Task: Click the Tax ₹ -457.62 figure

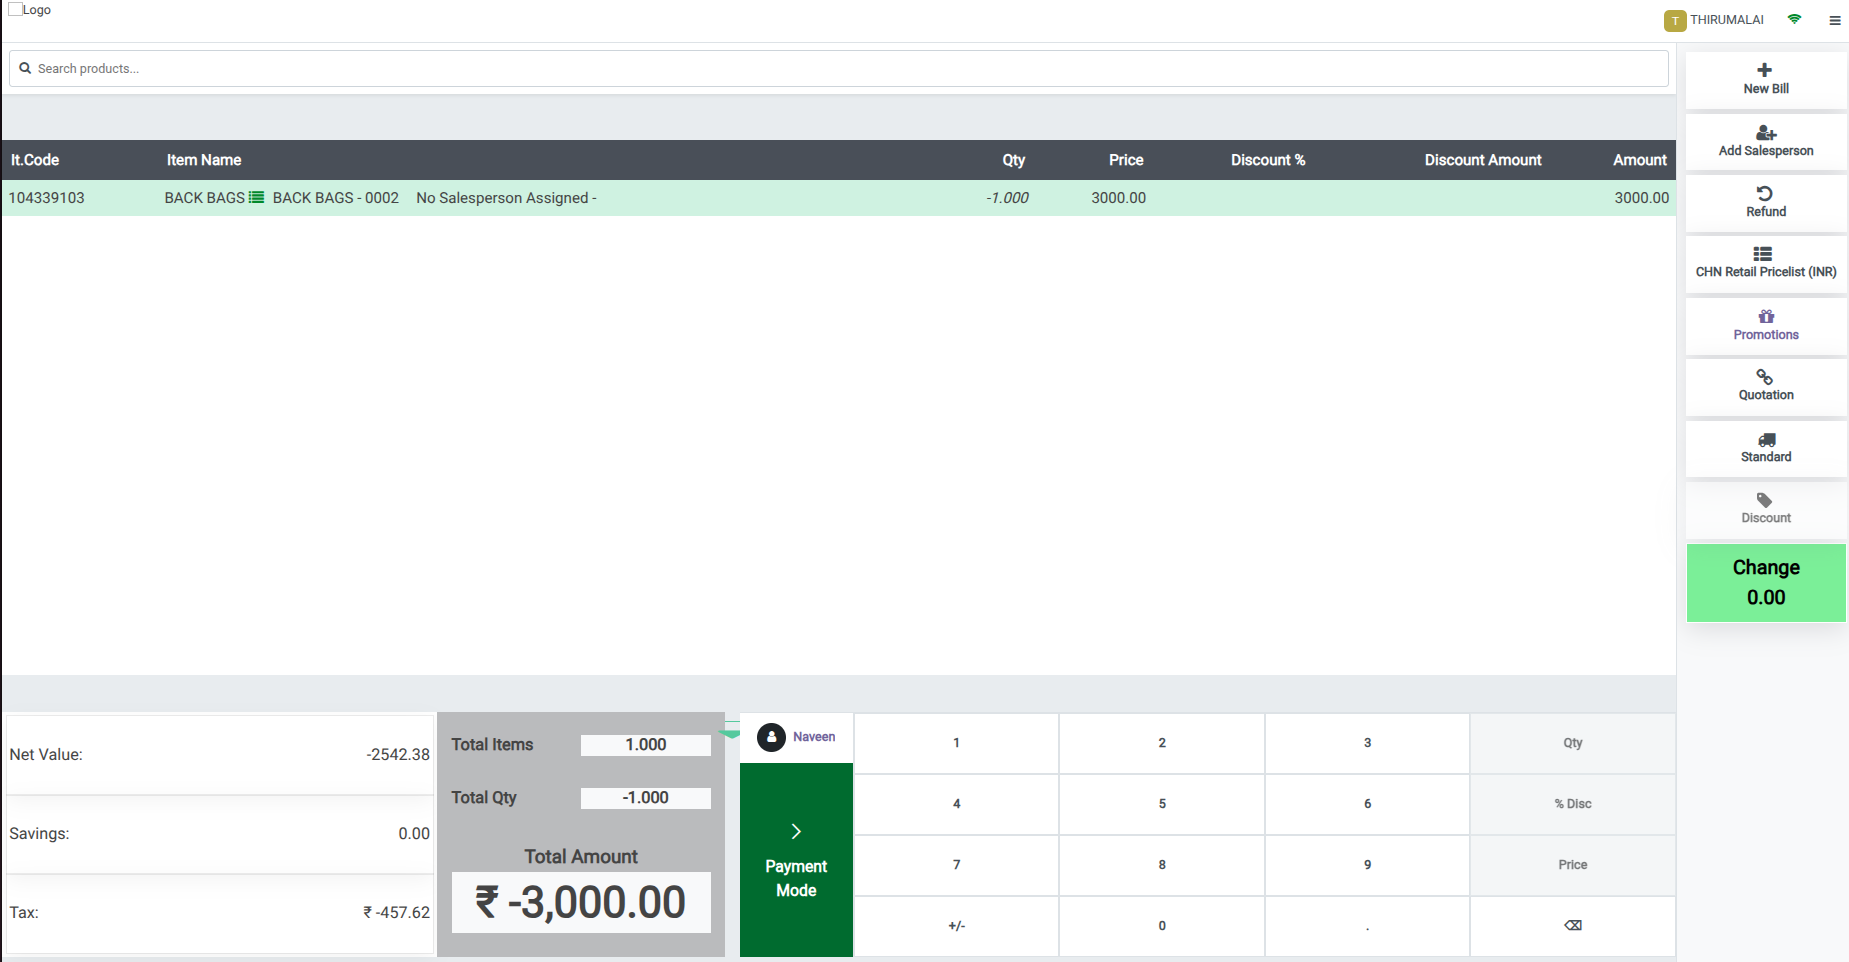Action: tap(396, 913)
